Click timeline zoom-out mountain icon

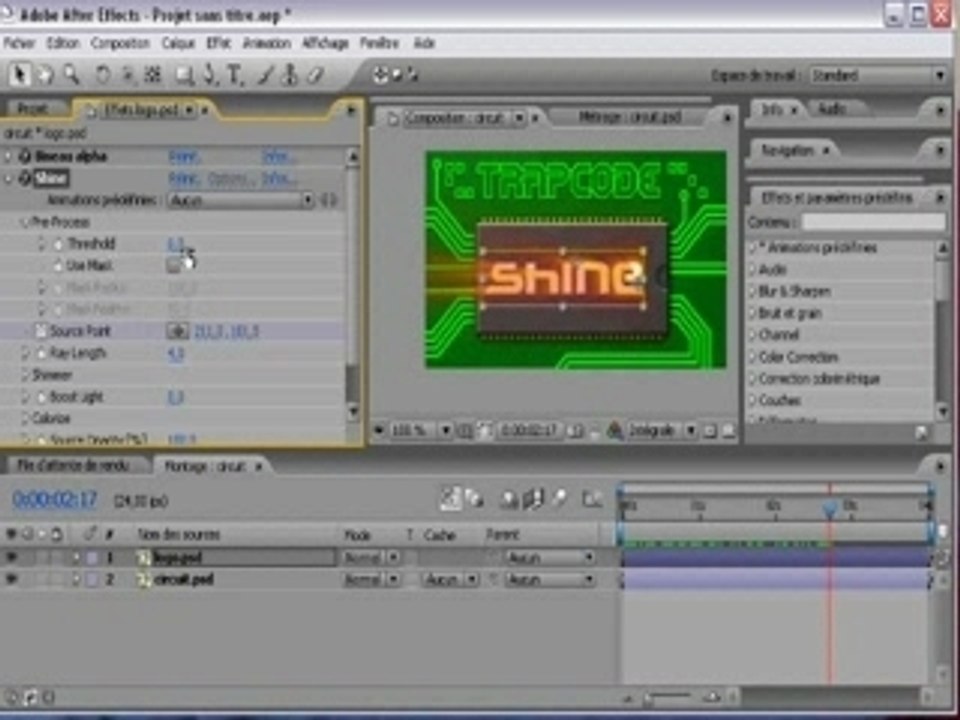pos(629,697)
